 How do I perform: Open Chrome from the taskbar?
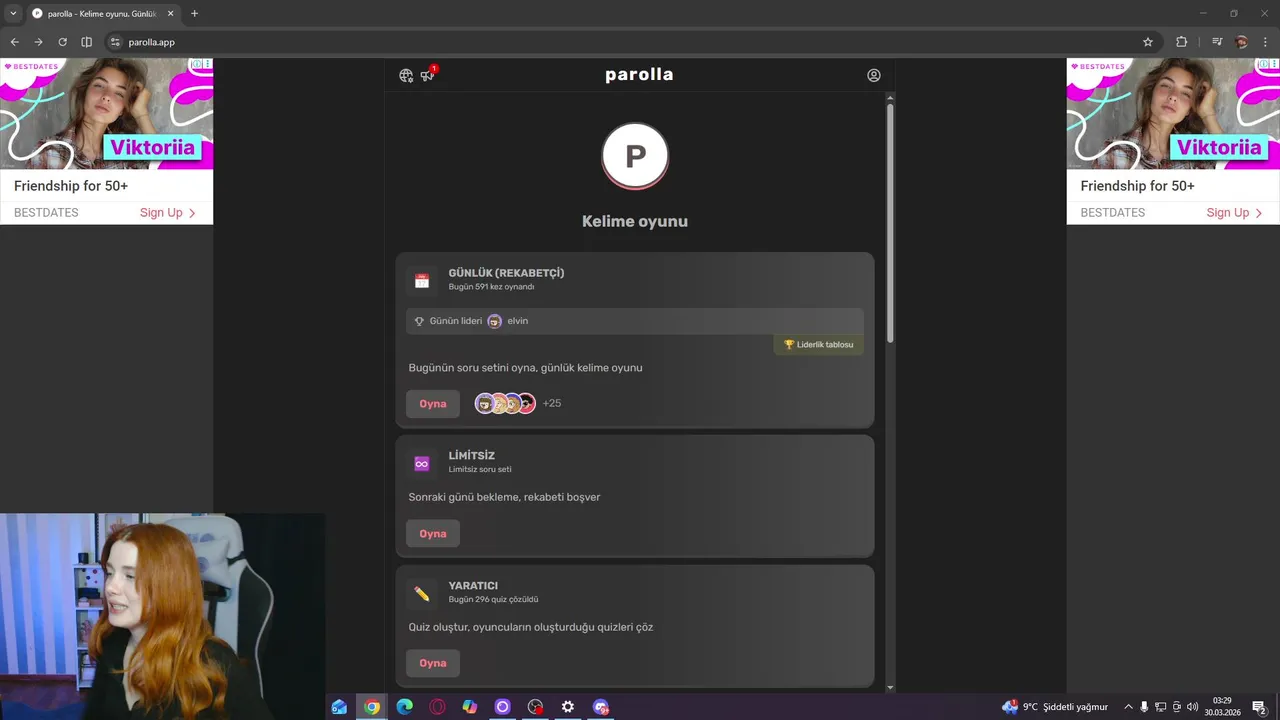click(372, 707)
